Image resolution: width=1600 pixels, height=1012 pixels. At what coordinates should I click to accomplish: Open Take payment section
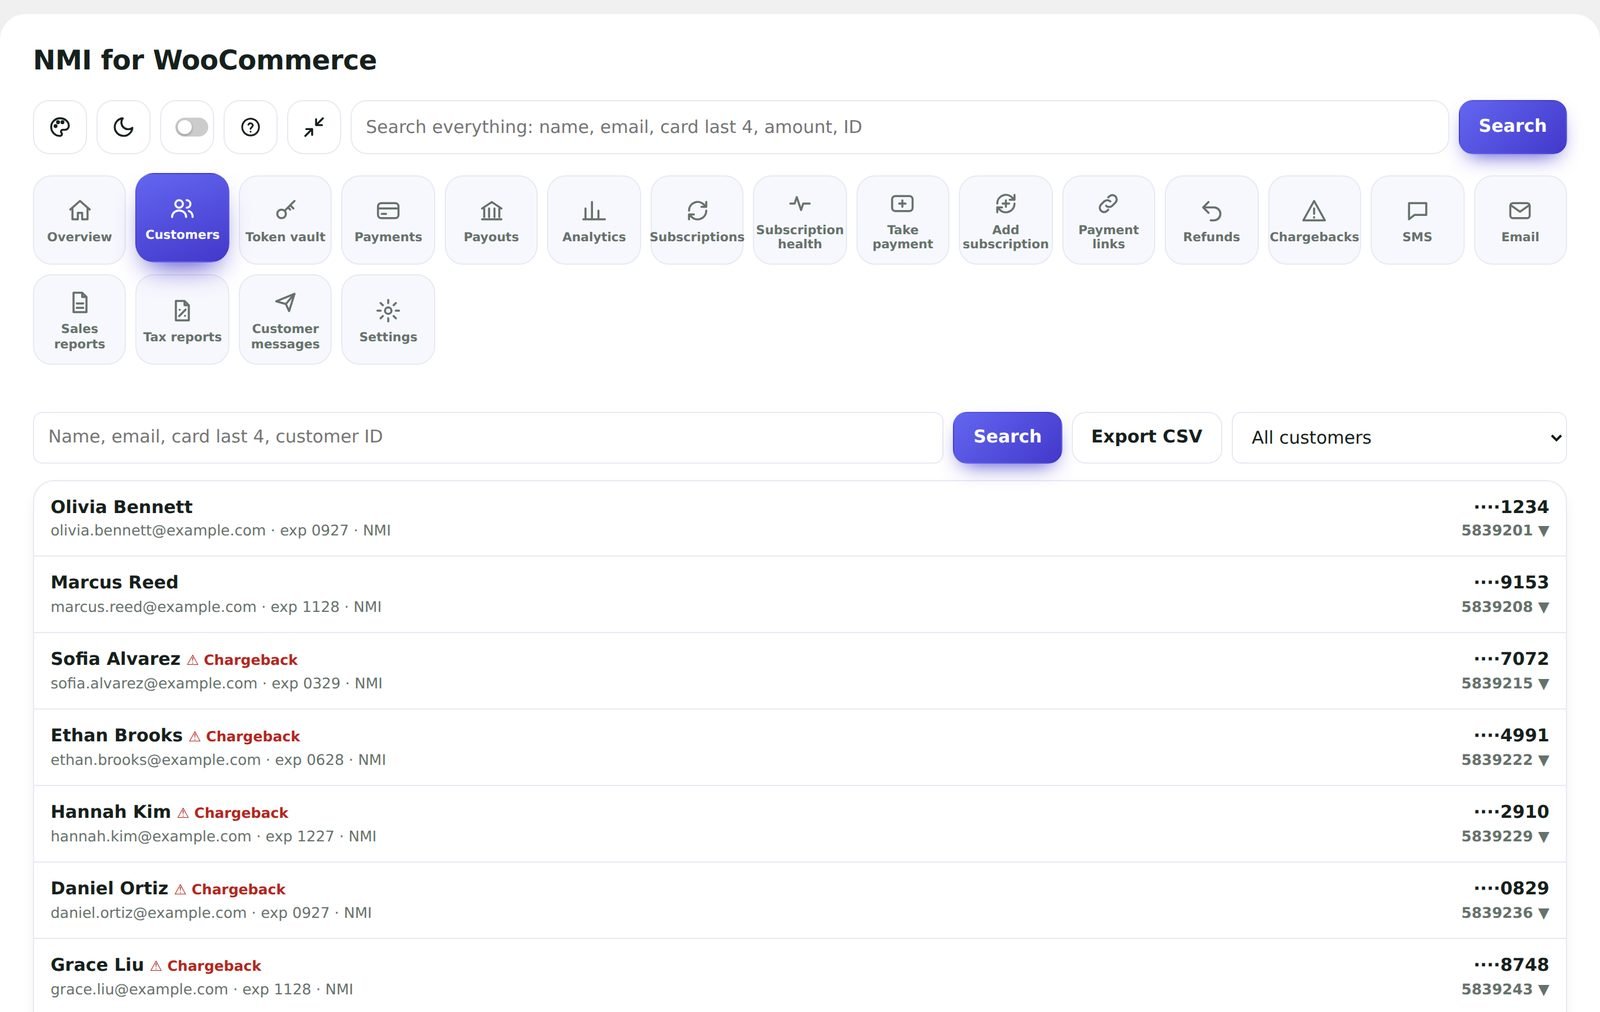point(903,220)
